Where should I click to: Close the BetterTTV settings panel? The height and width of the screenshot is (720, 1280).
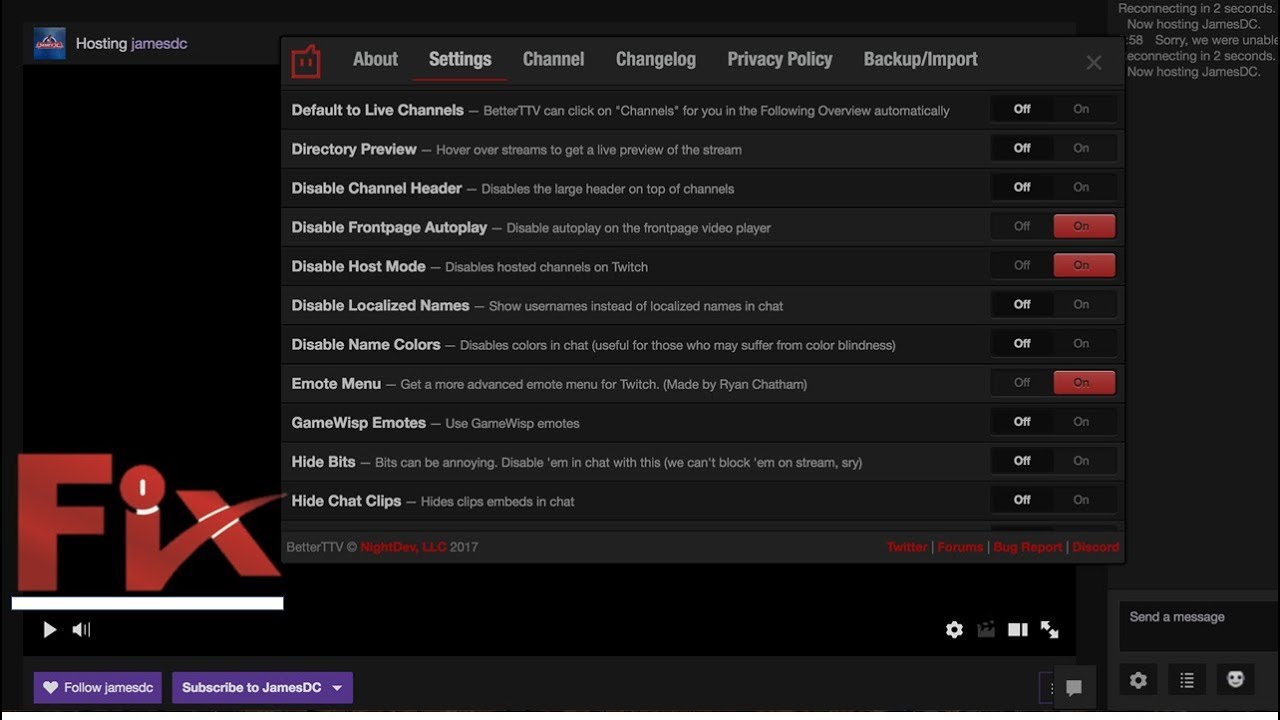click(1094, 63)
